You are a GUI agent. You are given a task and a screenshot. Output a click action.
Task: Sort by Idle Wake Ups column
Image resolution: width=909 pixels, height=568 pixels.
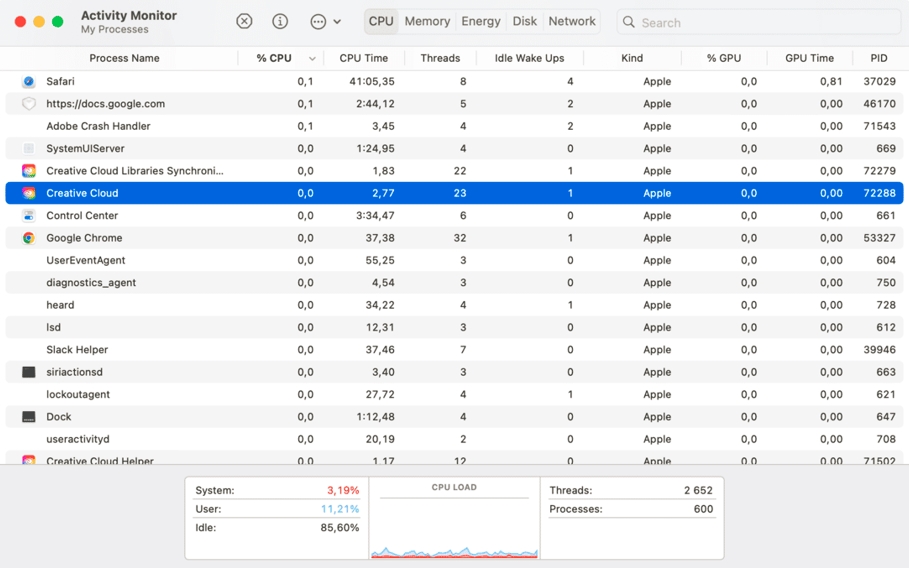point(529,58)
